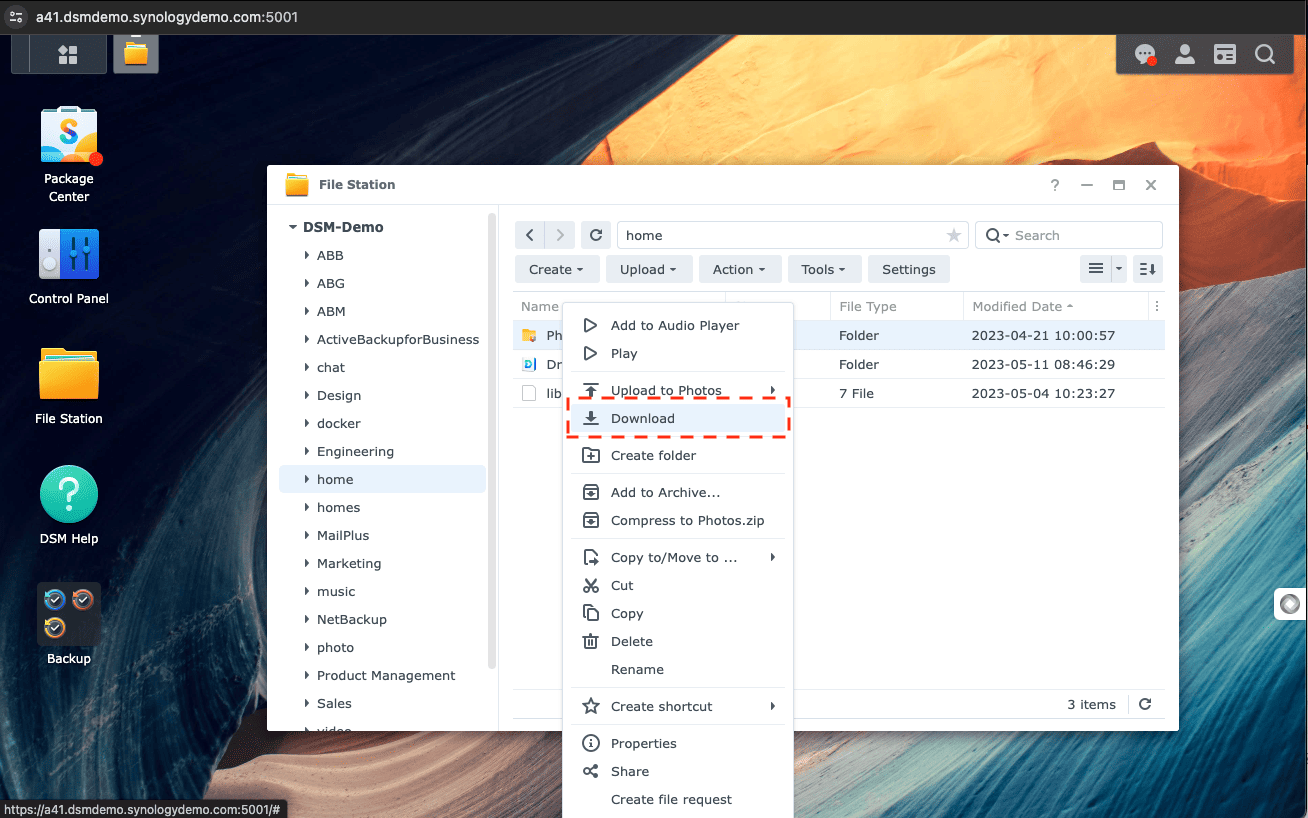Viewport: 1308px width, 818px height.
Task: Open Properties from context menu
Action: pyautogui.click(x=678, y=743)
